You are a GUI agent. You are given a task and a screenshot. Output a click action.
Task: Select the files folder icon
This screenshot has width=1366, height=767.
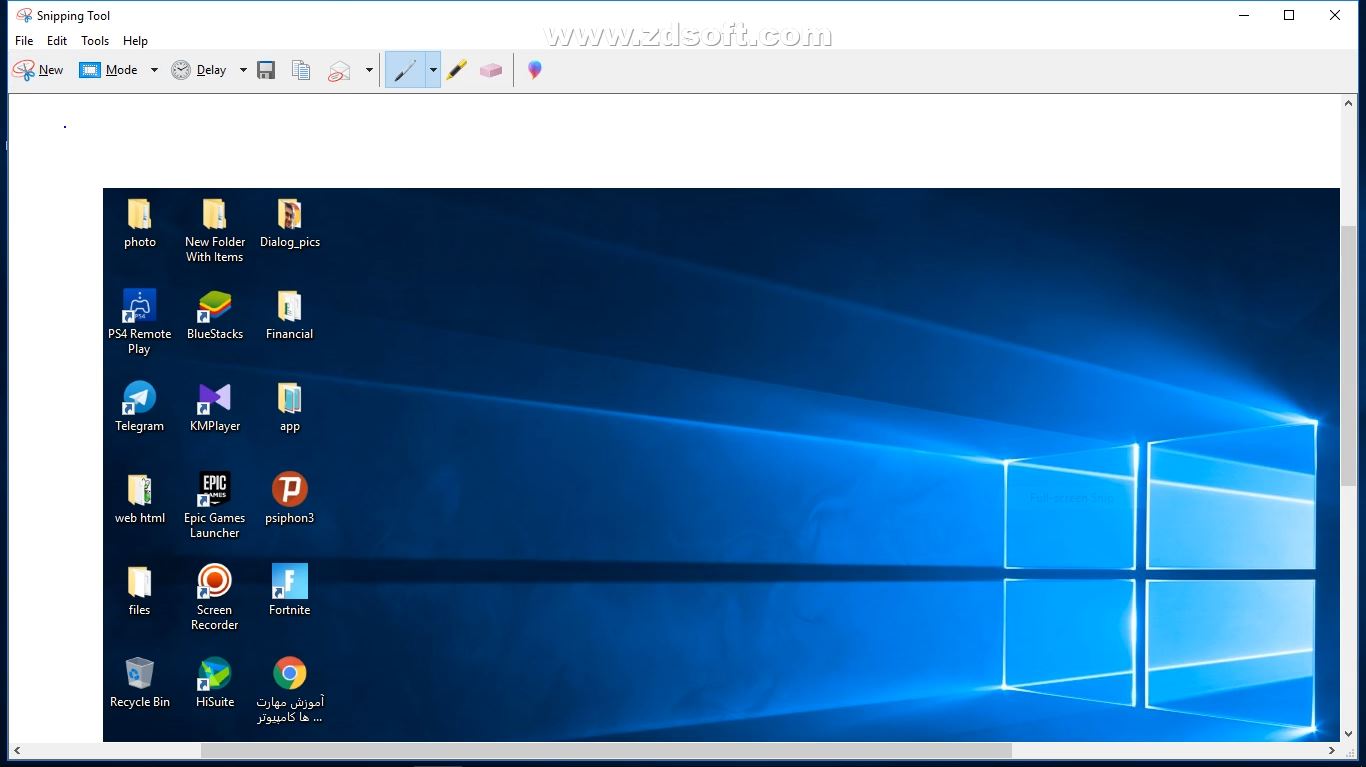pyautogui.click(x=140, y=591)
